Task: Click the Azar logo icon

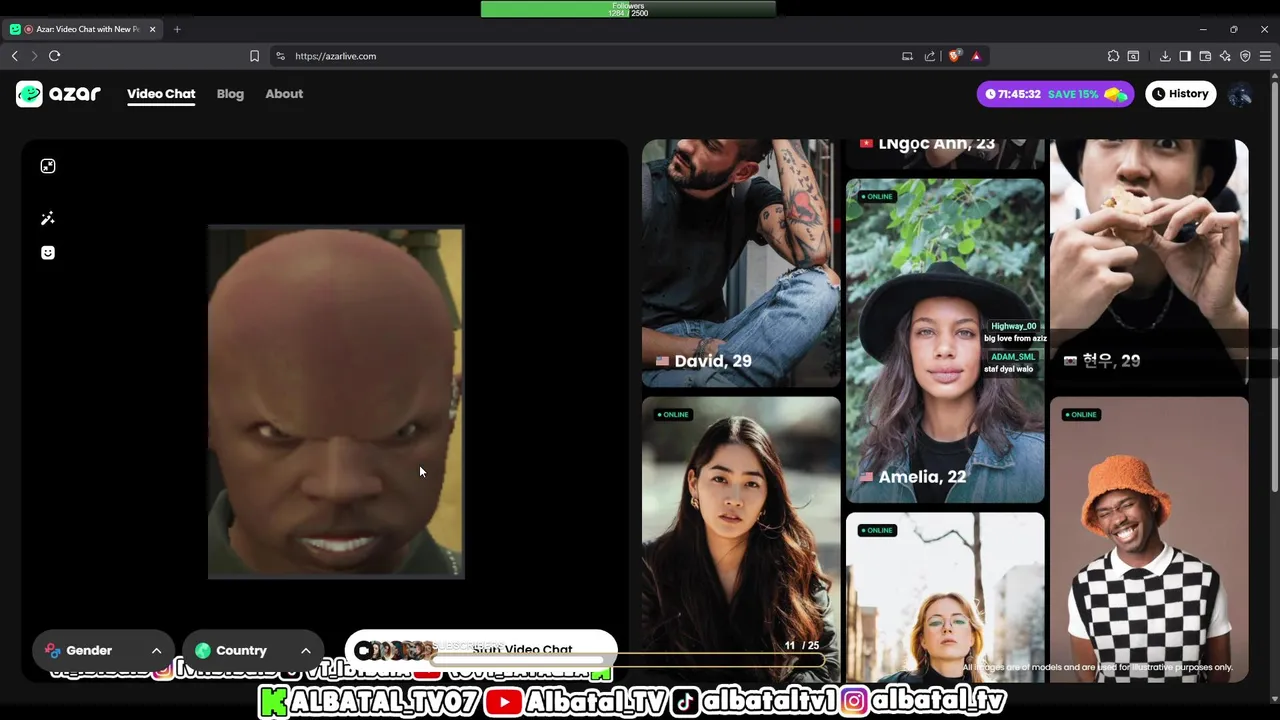Action: tap(29, 94)
